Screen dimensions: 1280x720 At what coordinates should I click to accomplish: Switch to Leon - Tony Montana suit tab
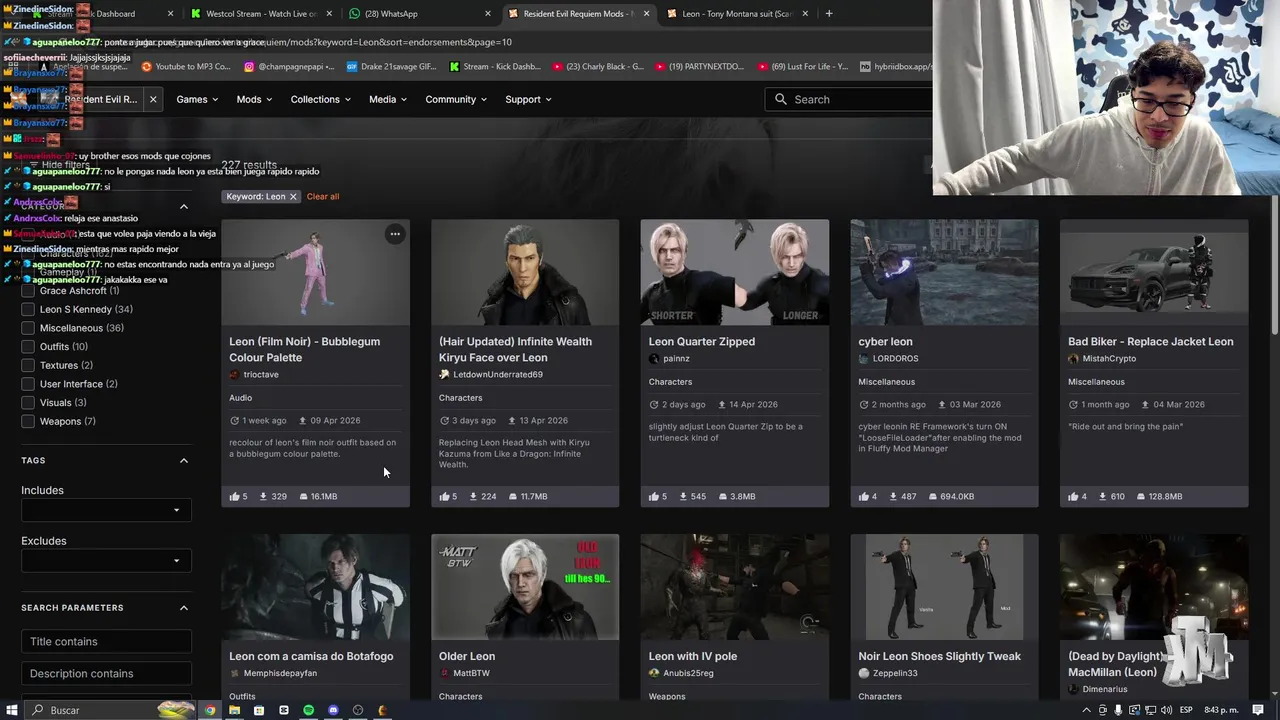coord(737,14)
